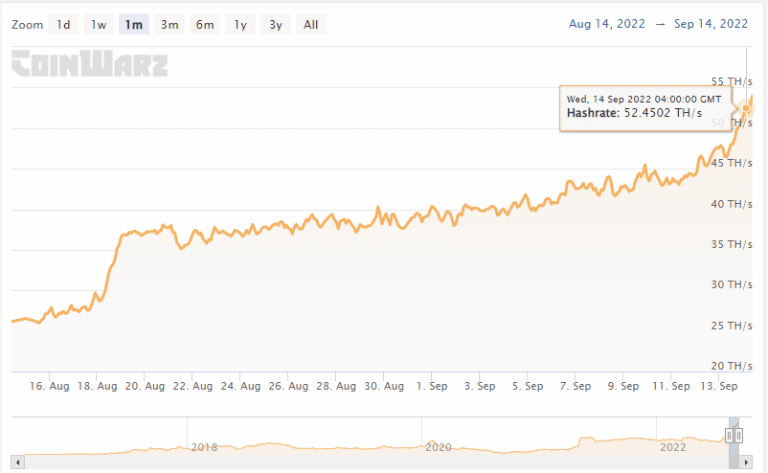Click the scrollbar right arrow button

point(746,464)
